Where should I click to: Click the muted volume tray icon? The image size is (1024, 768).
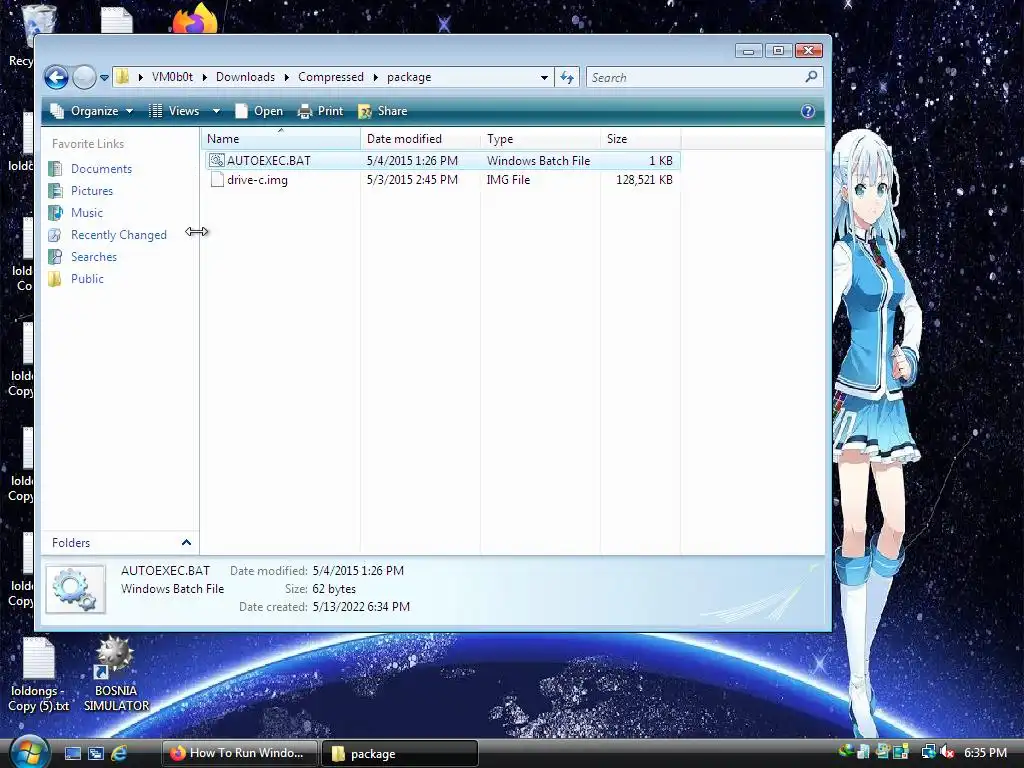(x=948, y=752)
